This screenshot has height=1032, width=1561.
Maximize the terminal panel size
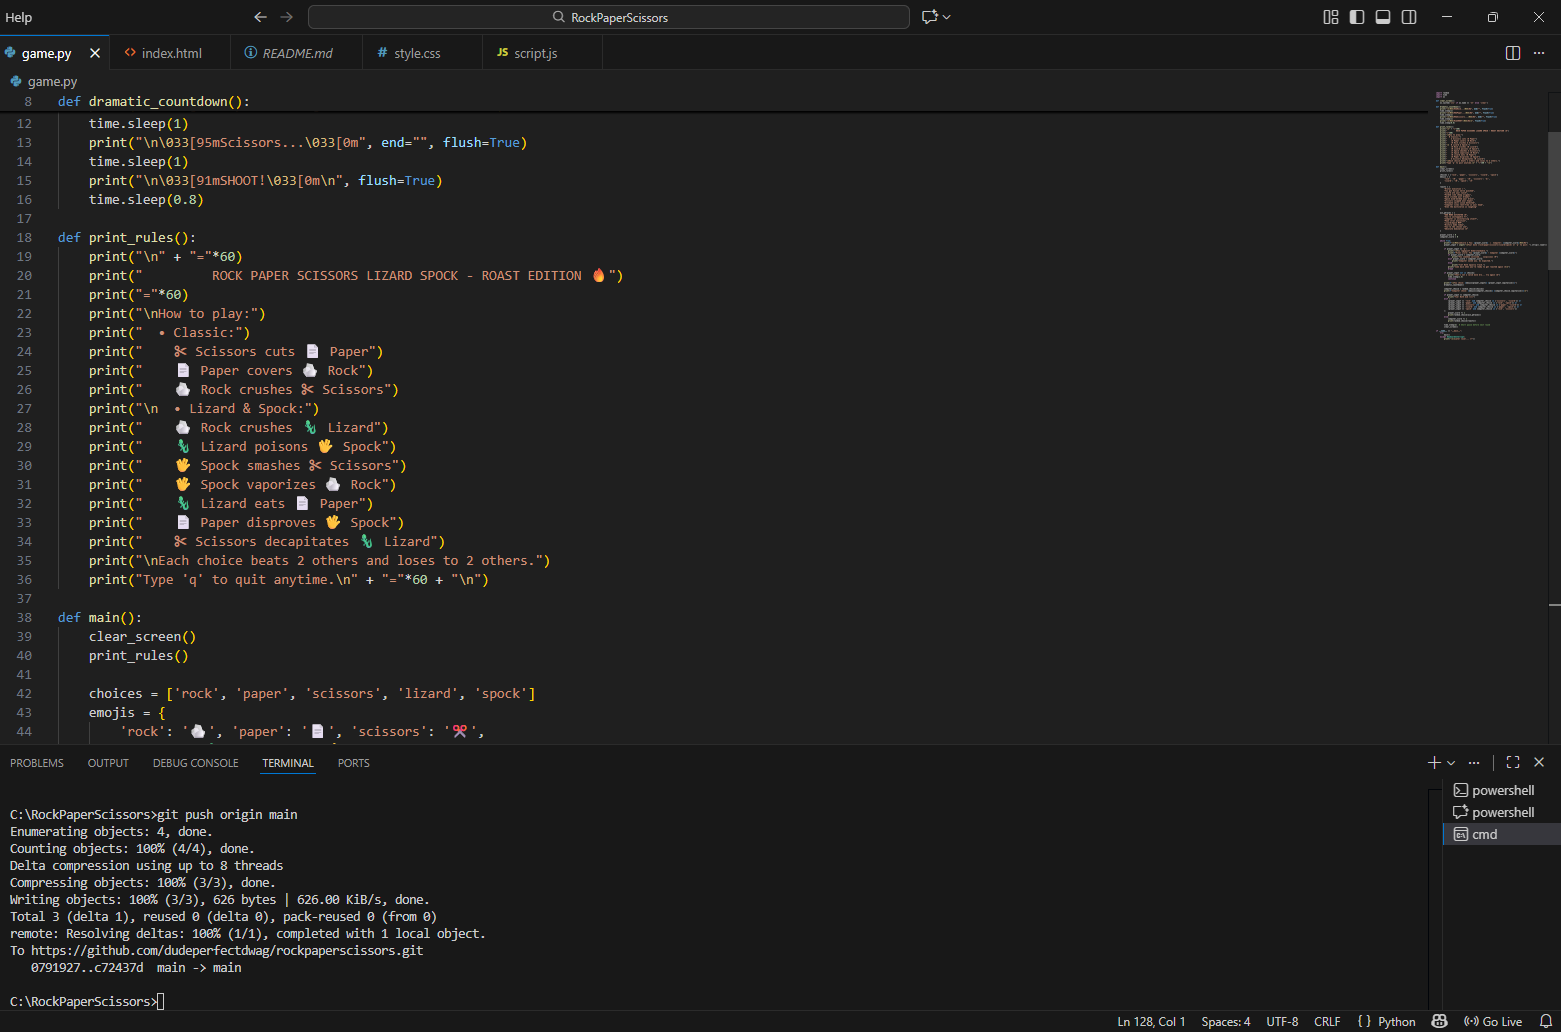click(x=1512, y=762)
